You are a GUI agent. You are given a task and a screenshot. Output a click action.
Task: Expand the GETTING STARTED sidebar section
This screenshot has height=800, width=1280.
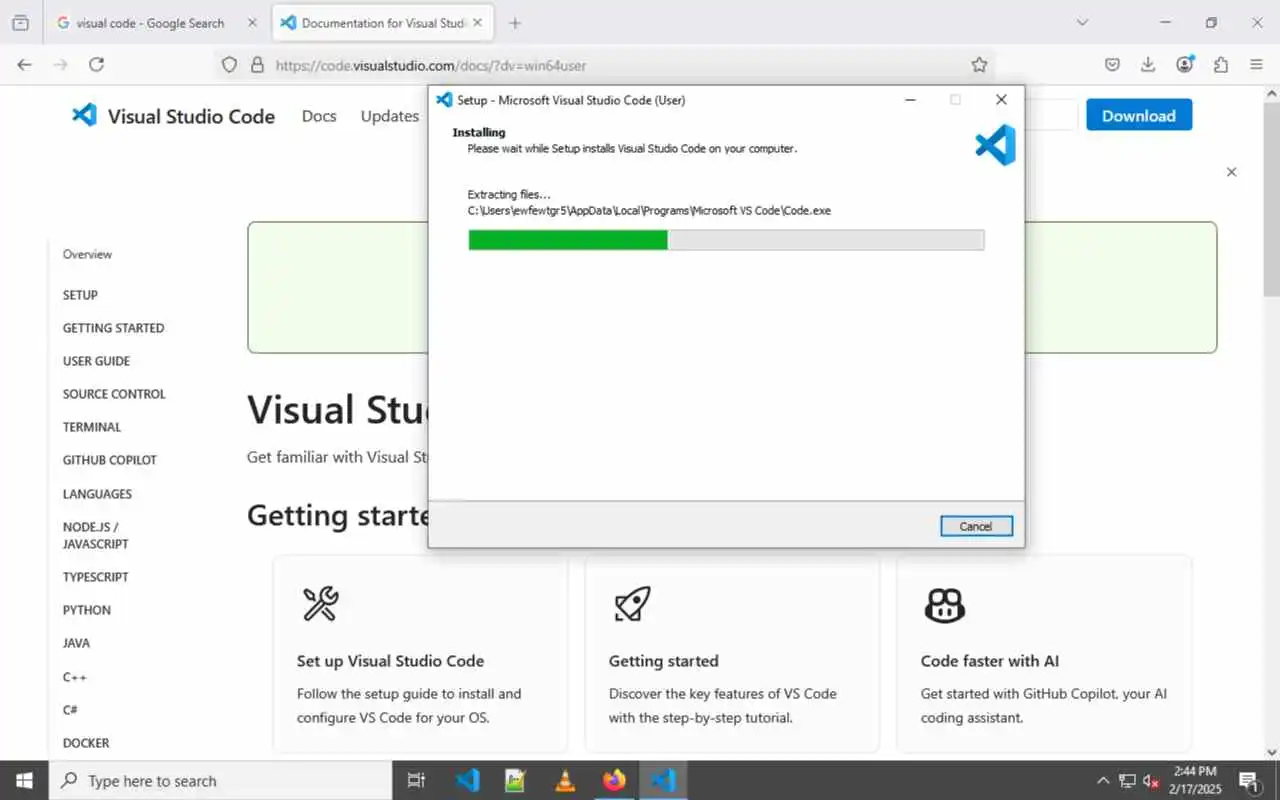pyautogui.click(x=113, y=328)
